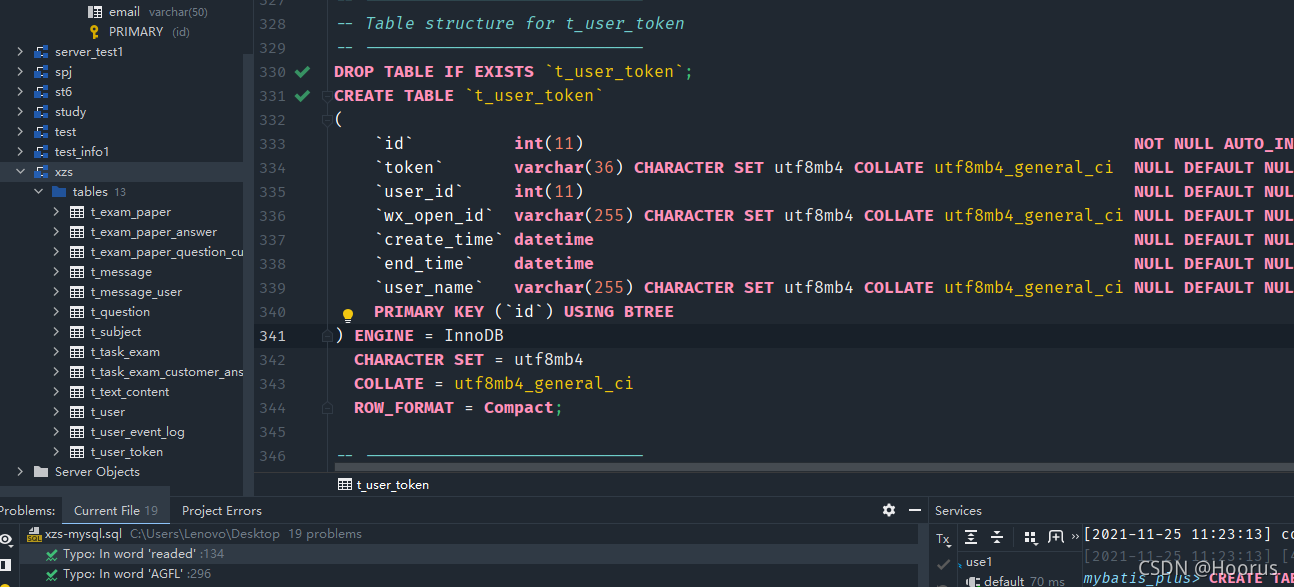
Task: Click the Server Objects folder icon
Action: (41, 471)
